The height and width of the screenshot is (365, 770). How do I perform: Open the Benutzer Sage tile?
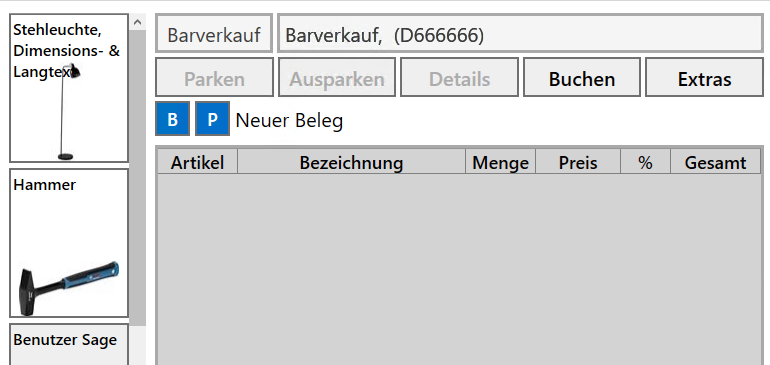click(x=69, y=344)
